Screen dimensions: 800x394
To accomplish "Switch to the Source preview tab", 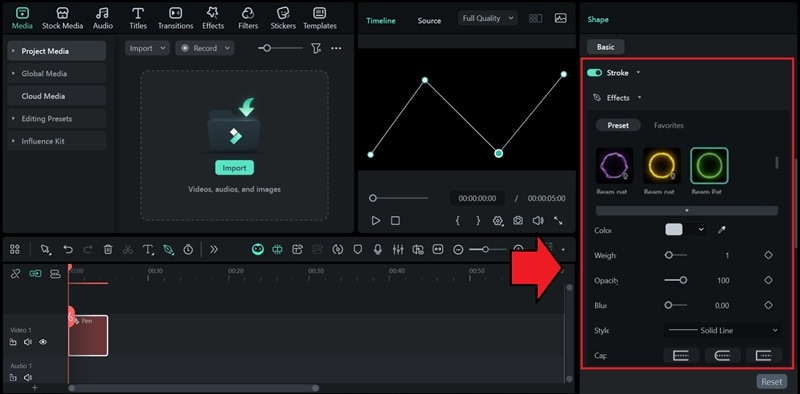I will pos(429,20).
